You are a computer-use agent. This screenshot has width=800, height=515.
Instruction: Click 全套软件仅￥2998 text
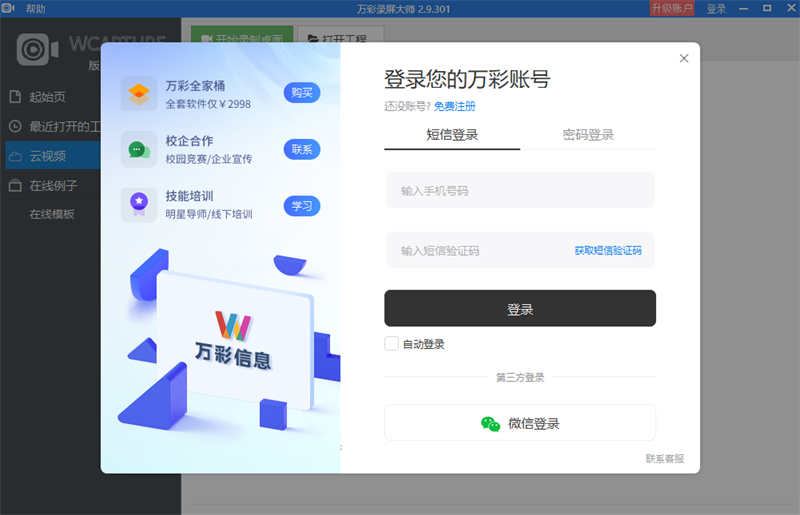pyautogui.click(x=208, y=104)
